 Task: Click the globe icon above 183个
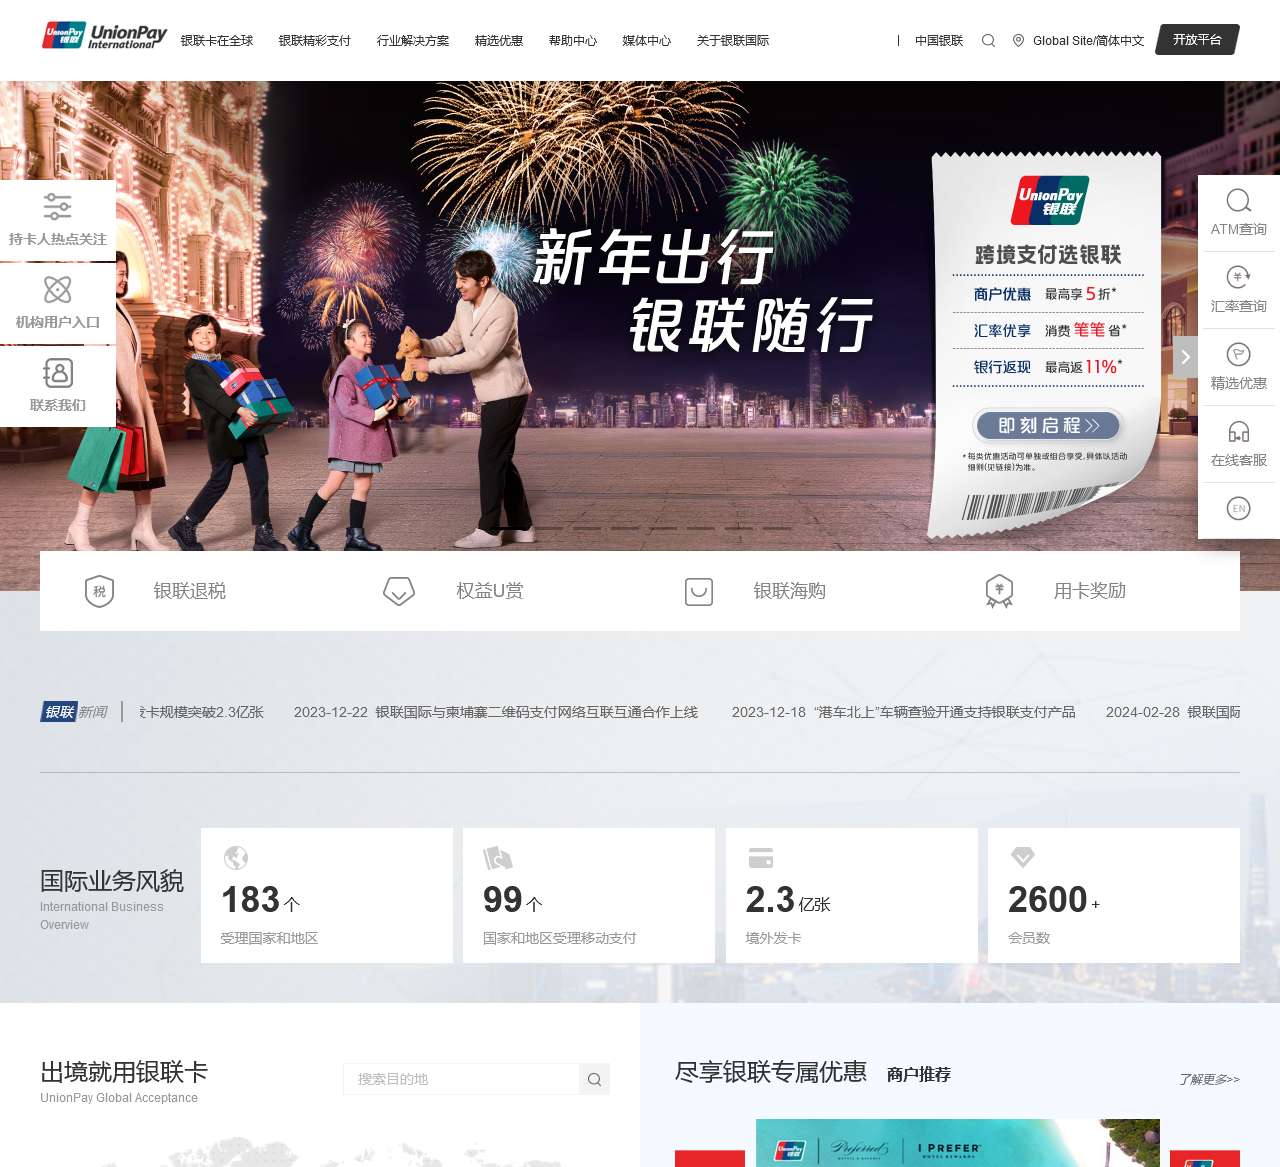click(x=236, y=858)
